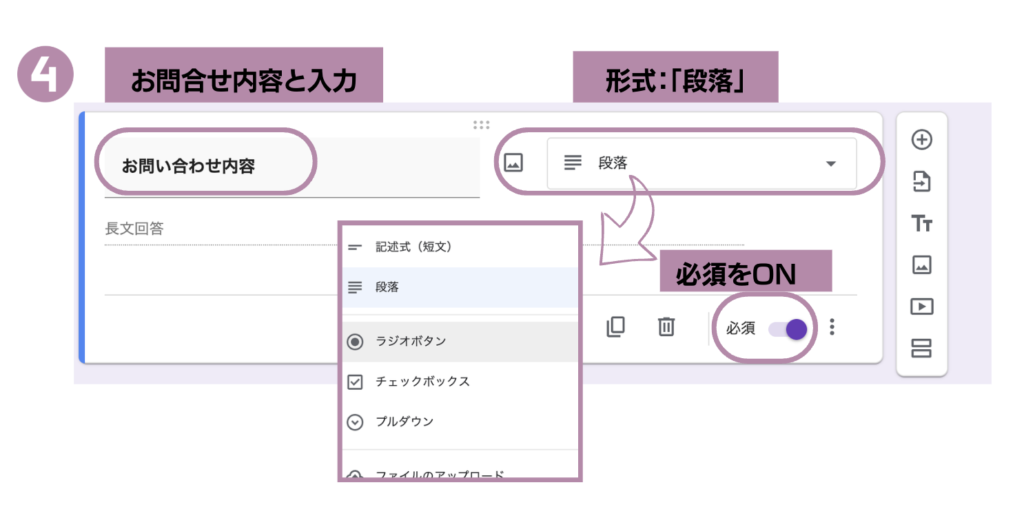Toggle the 必須 required switch
Viewport: 1024px width, 529px height.
(x=787, y=328)
